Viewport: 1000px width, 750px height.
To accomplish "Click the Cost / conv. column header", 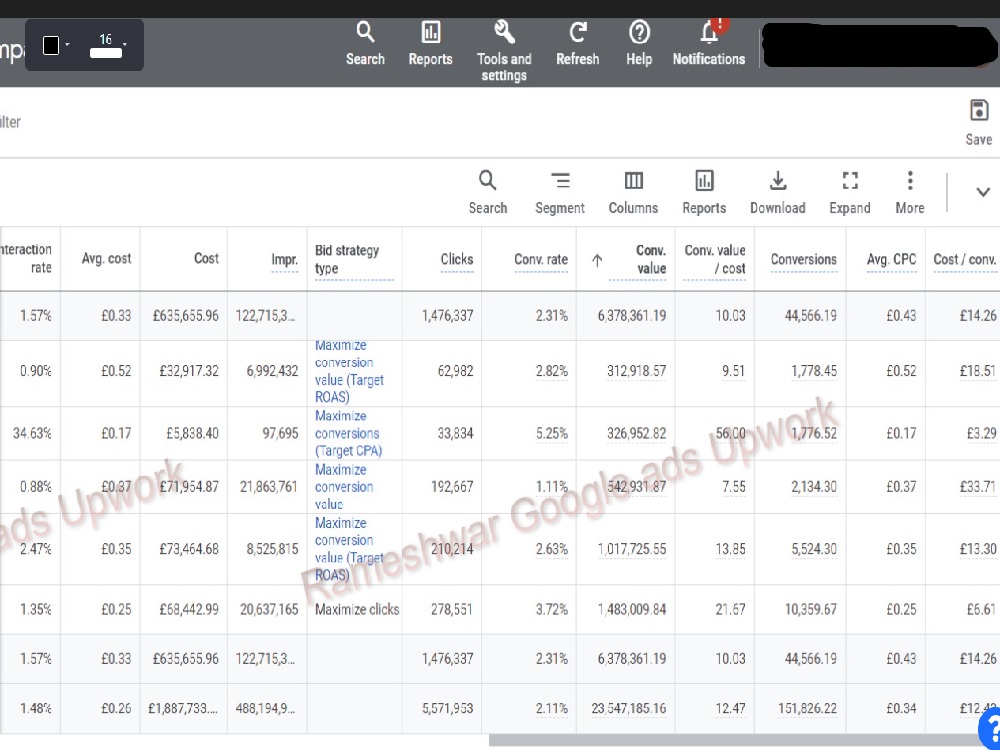I will coord(964,260).
